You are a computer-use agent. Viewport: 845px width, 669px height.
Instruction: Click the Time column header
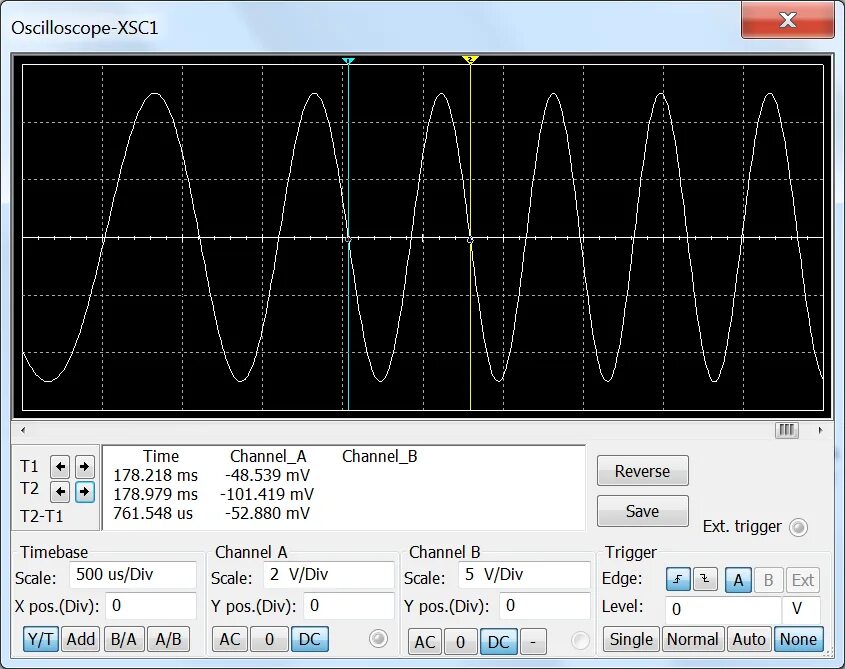point(161,457)
